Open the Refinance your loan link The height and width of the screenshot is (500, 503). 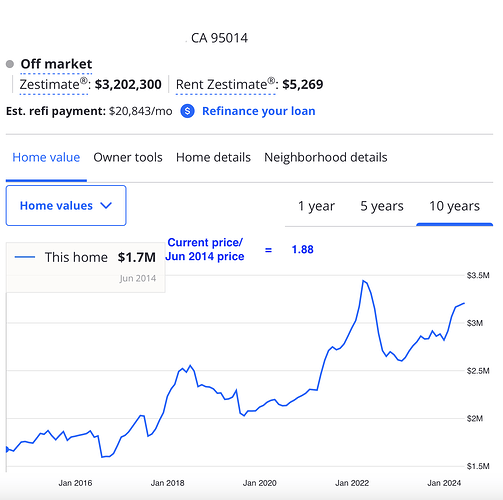[x=259, y=111]
